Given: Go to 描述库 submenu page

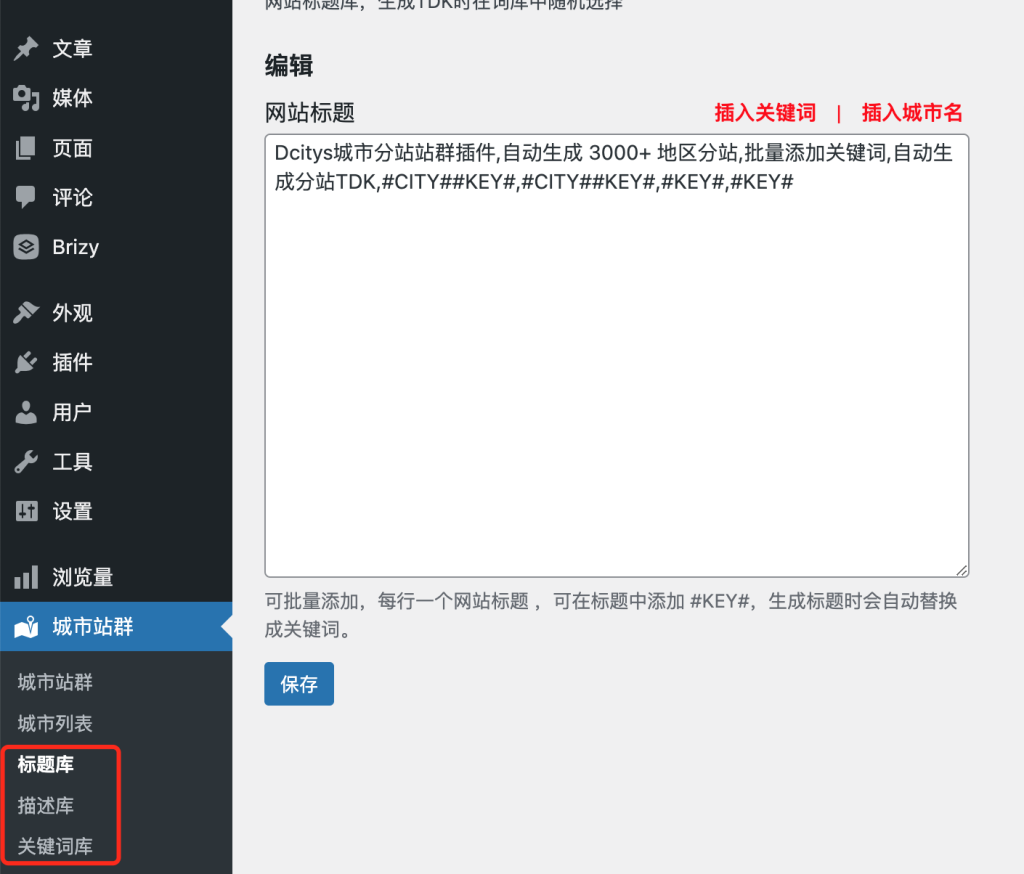Looking at the screenshot, I should 46,806.
